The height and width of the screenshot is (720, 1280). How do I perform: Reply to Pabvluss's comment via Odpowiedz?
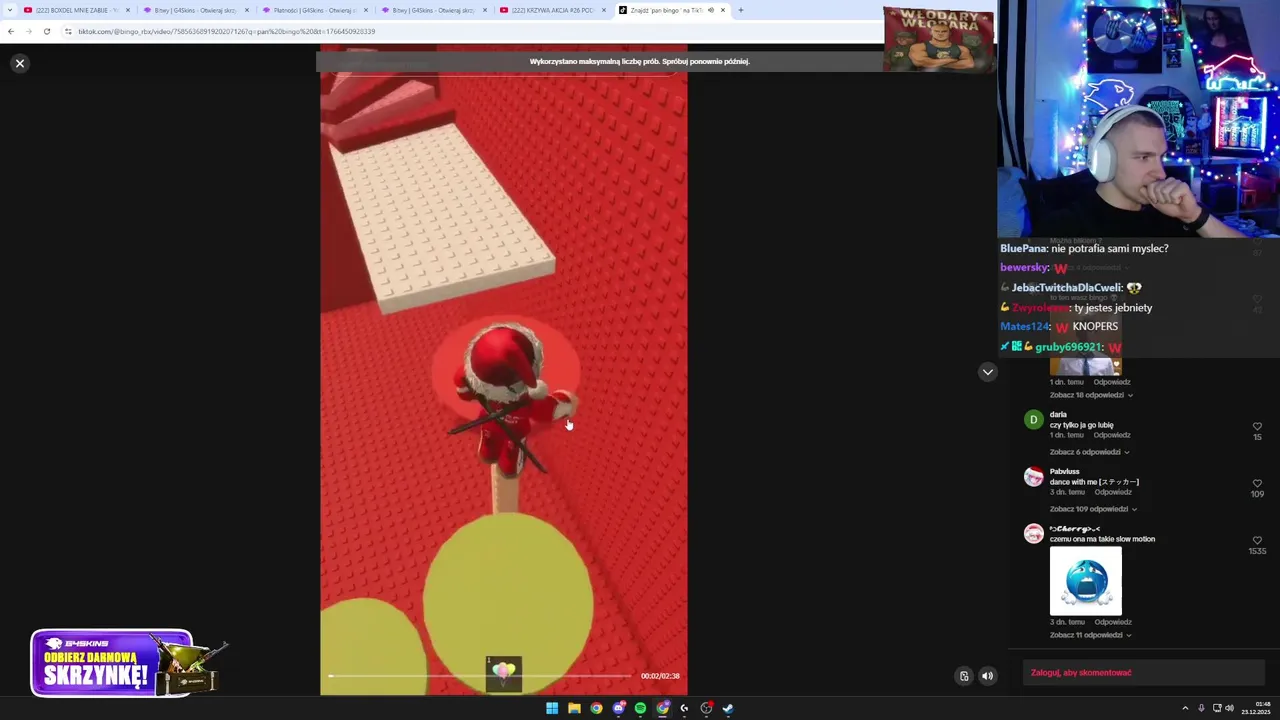[1112, 492]
